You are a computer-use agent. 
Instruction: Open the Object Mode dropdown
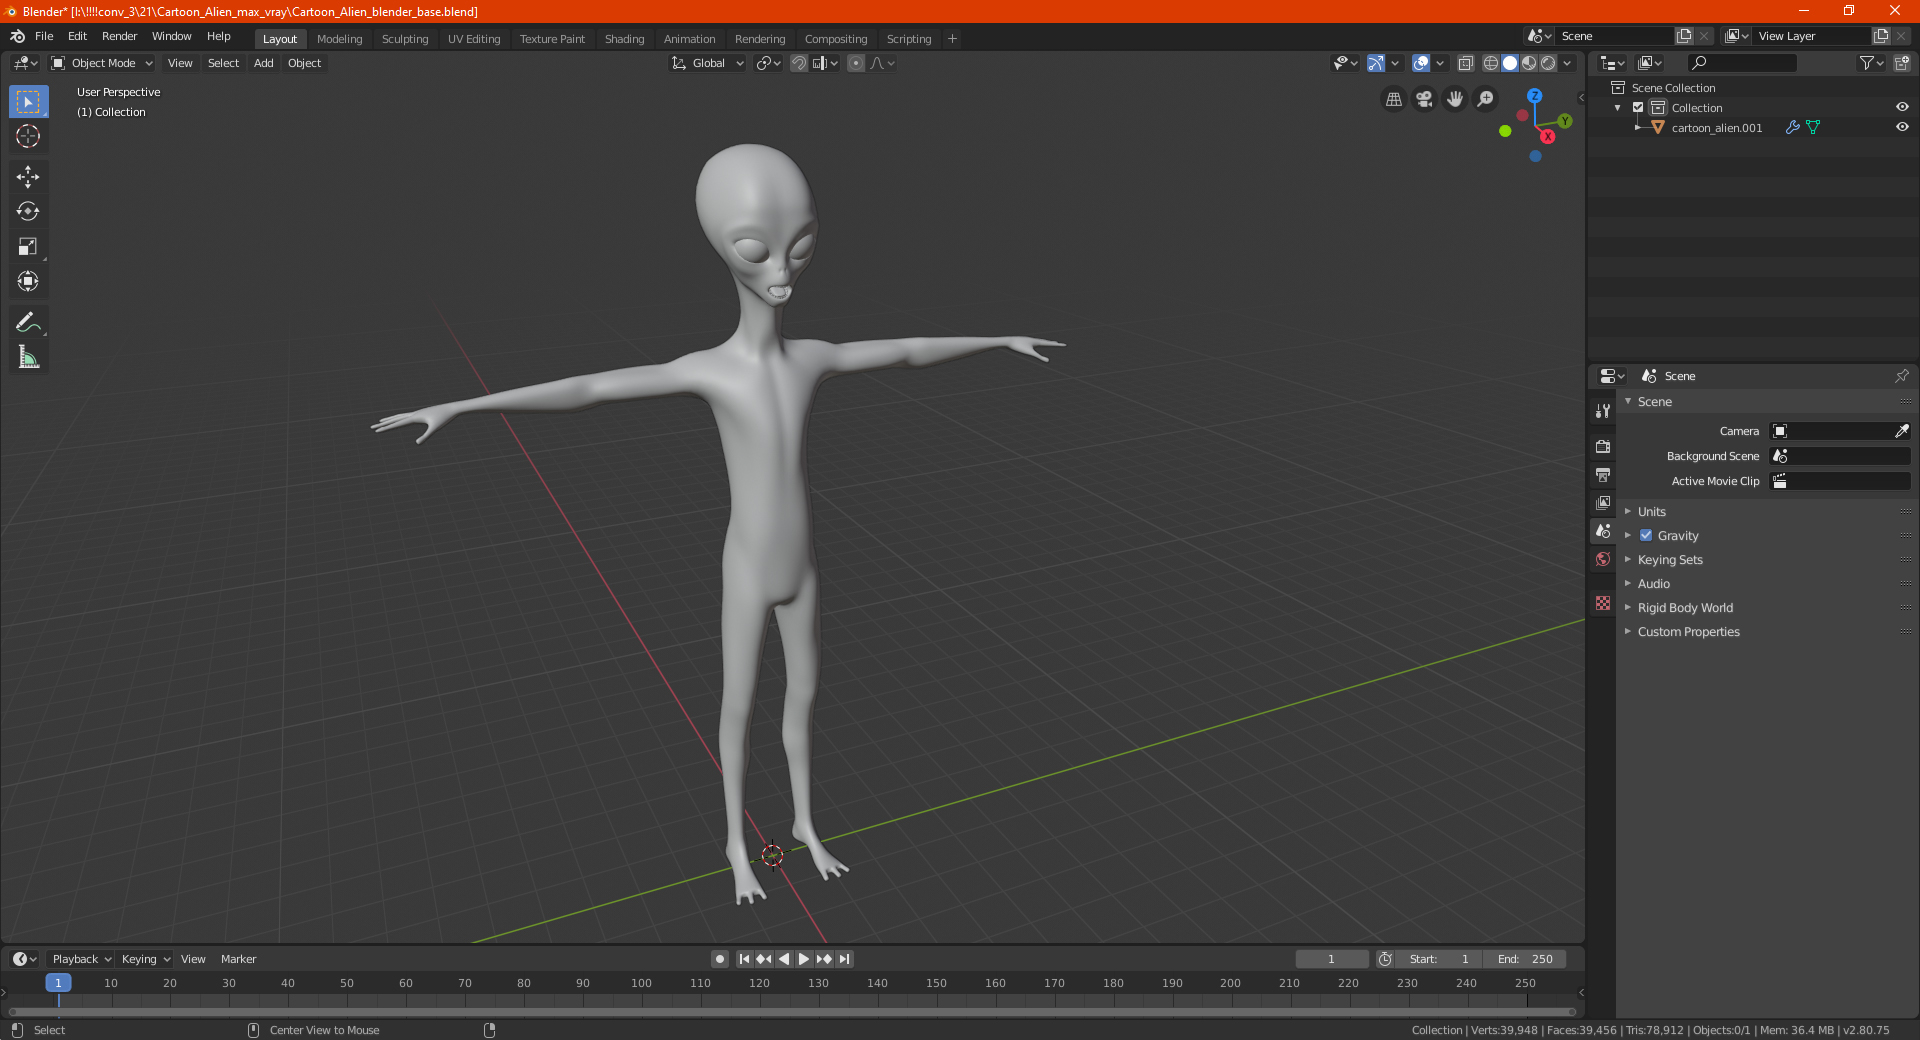pyautogui.click(x=102, y=63)
